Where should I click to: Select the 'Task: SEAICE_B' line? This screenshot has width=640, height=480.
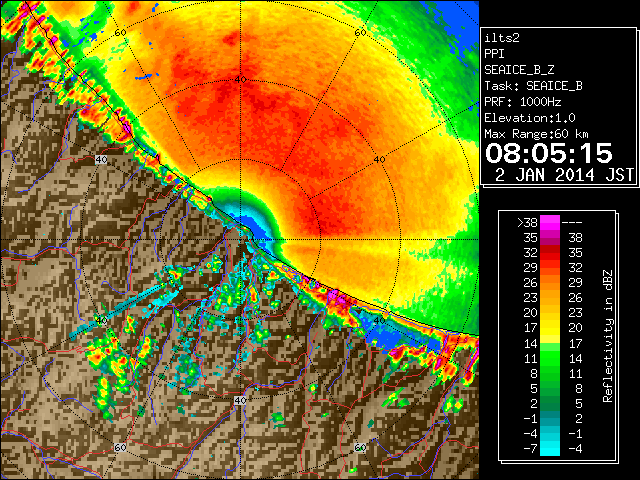533,86
